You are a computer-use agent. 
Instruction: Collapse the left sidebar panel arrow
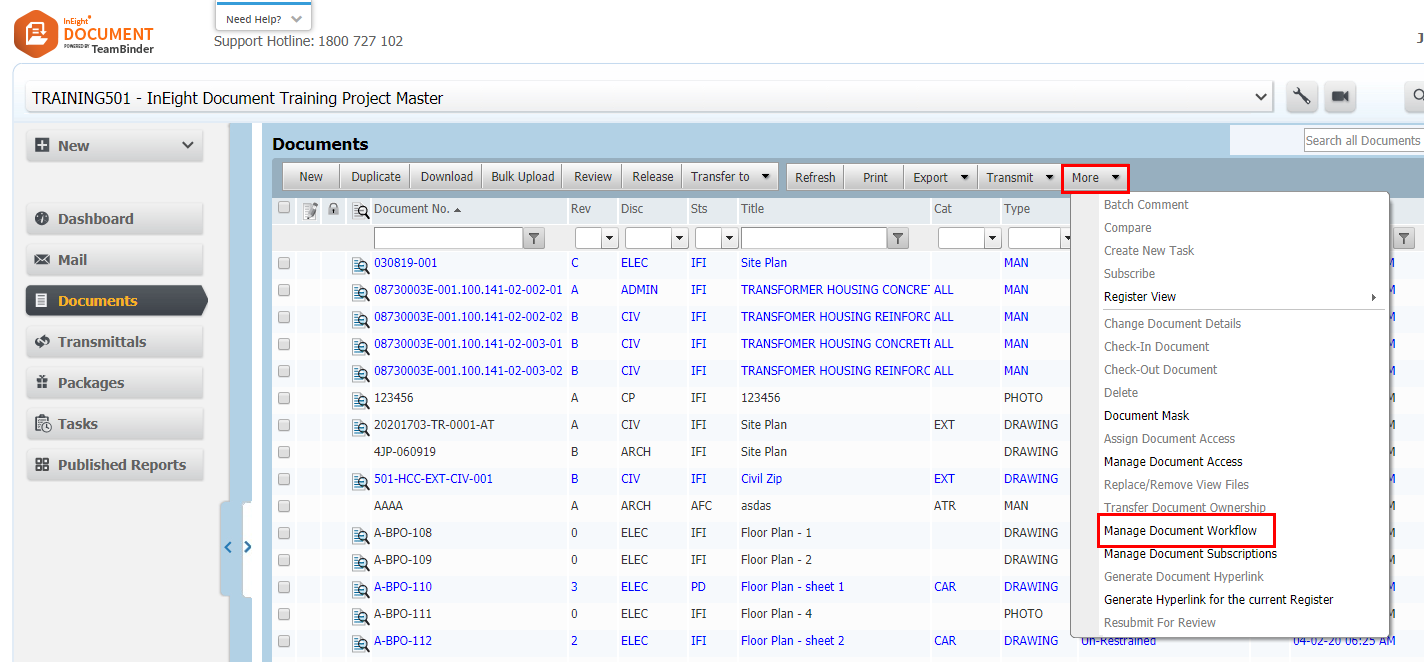coord(228,547)
